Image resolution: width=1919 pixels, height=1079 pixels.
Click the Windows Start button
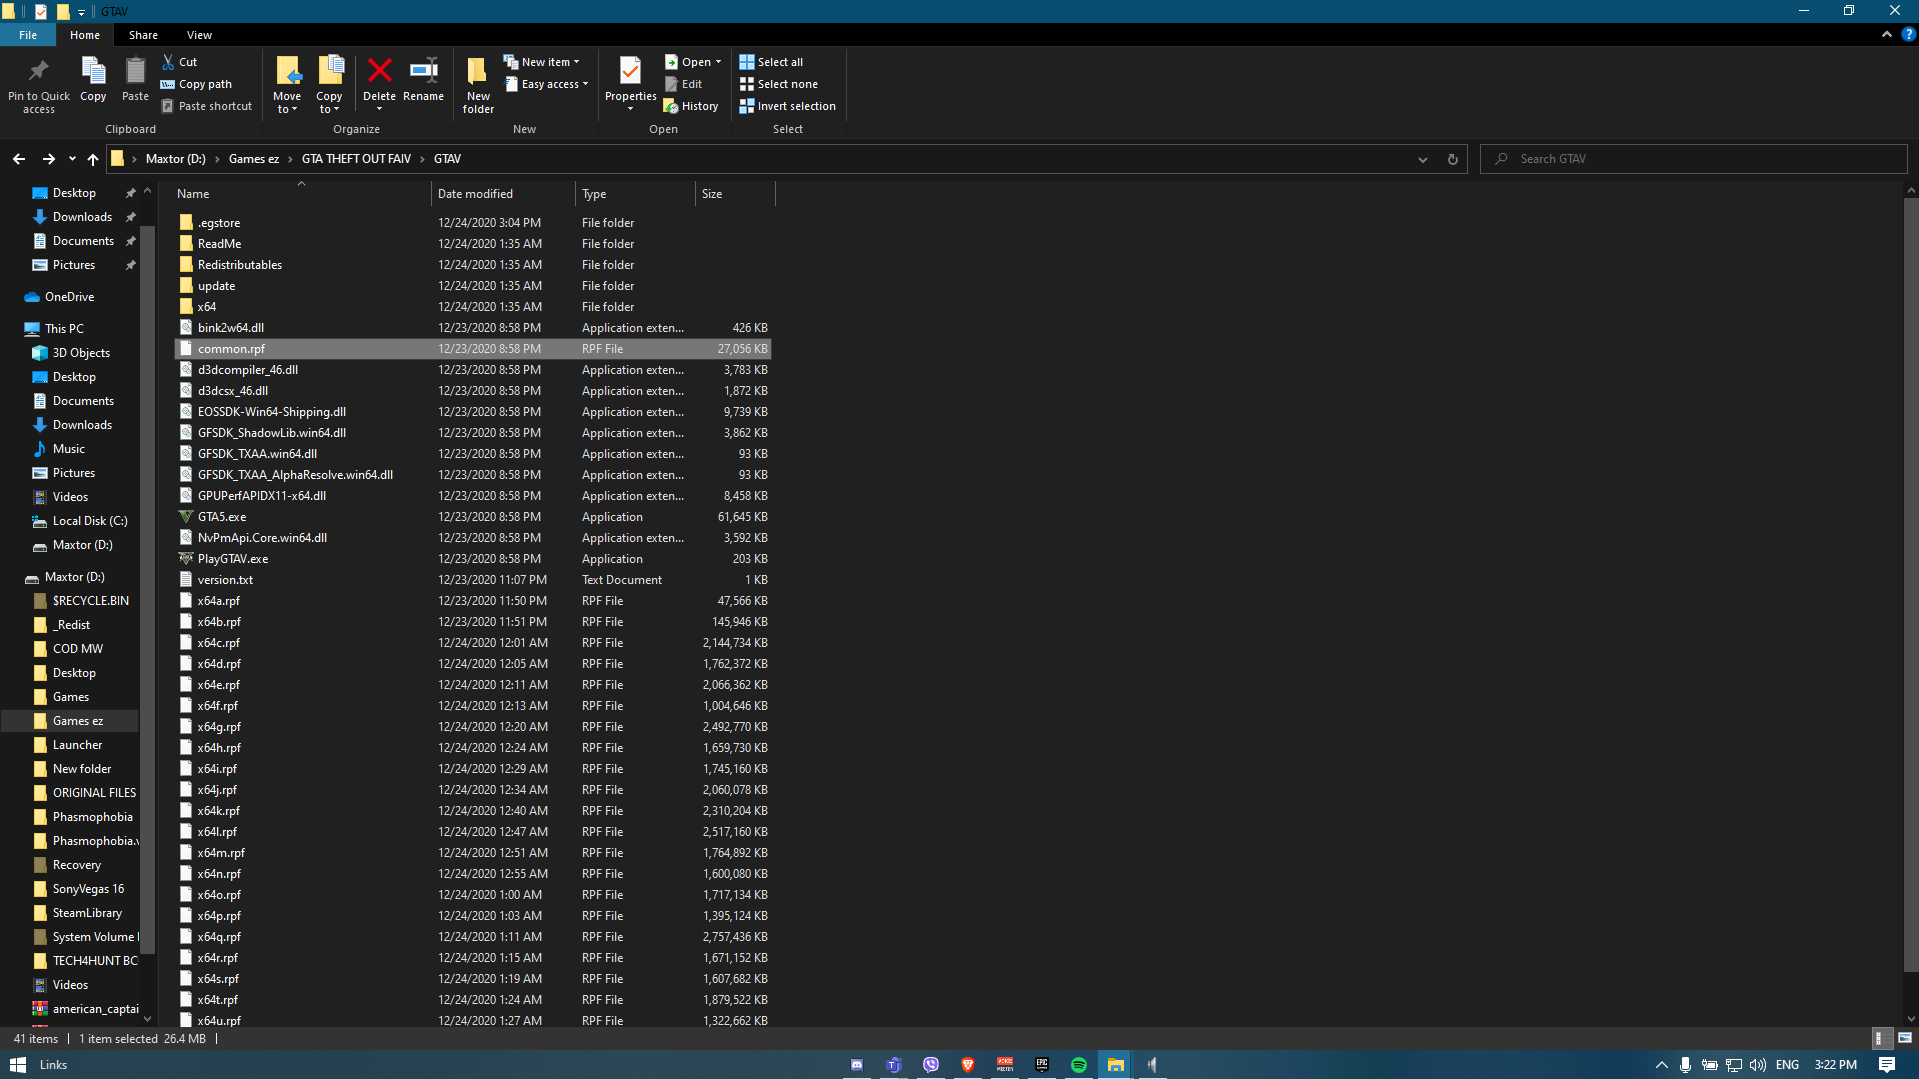click(17, 1065)
